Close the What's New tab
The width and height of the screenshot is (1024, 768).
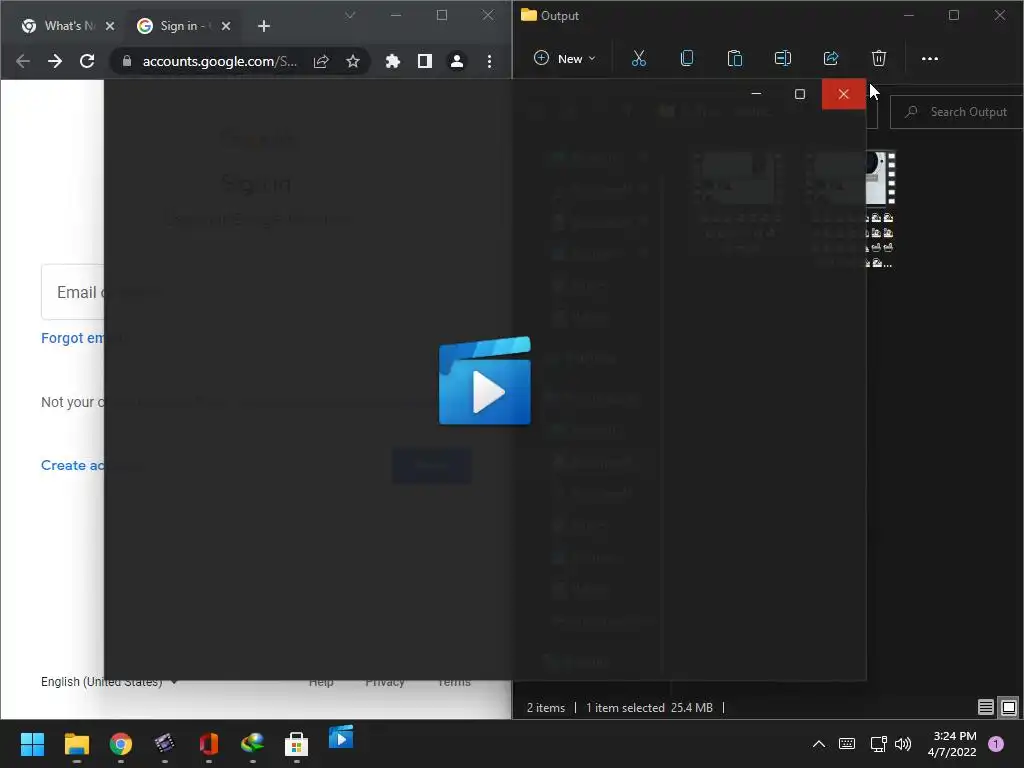tap(110, 26)
